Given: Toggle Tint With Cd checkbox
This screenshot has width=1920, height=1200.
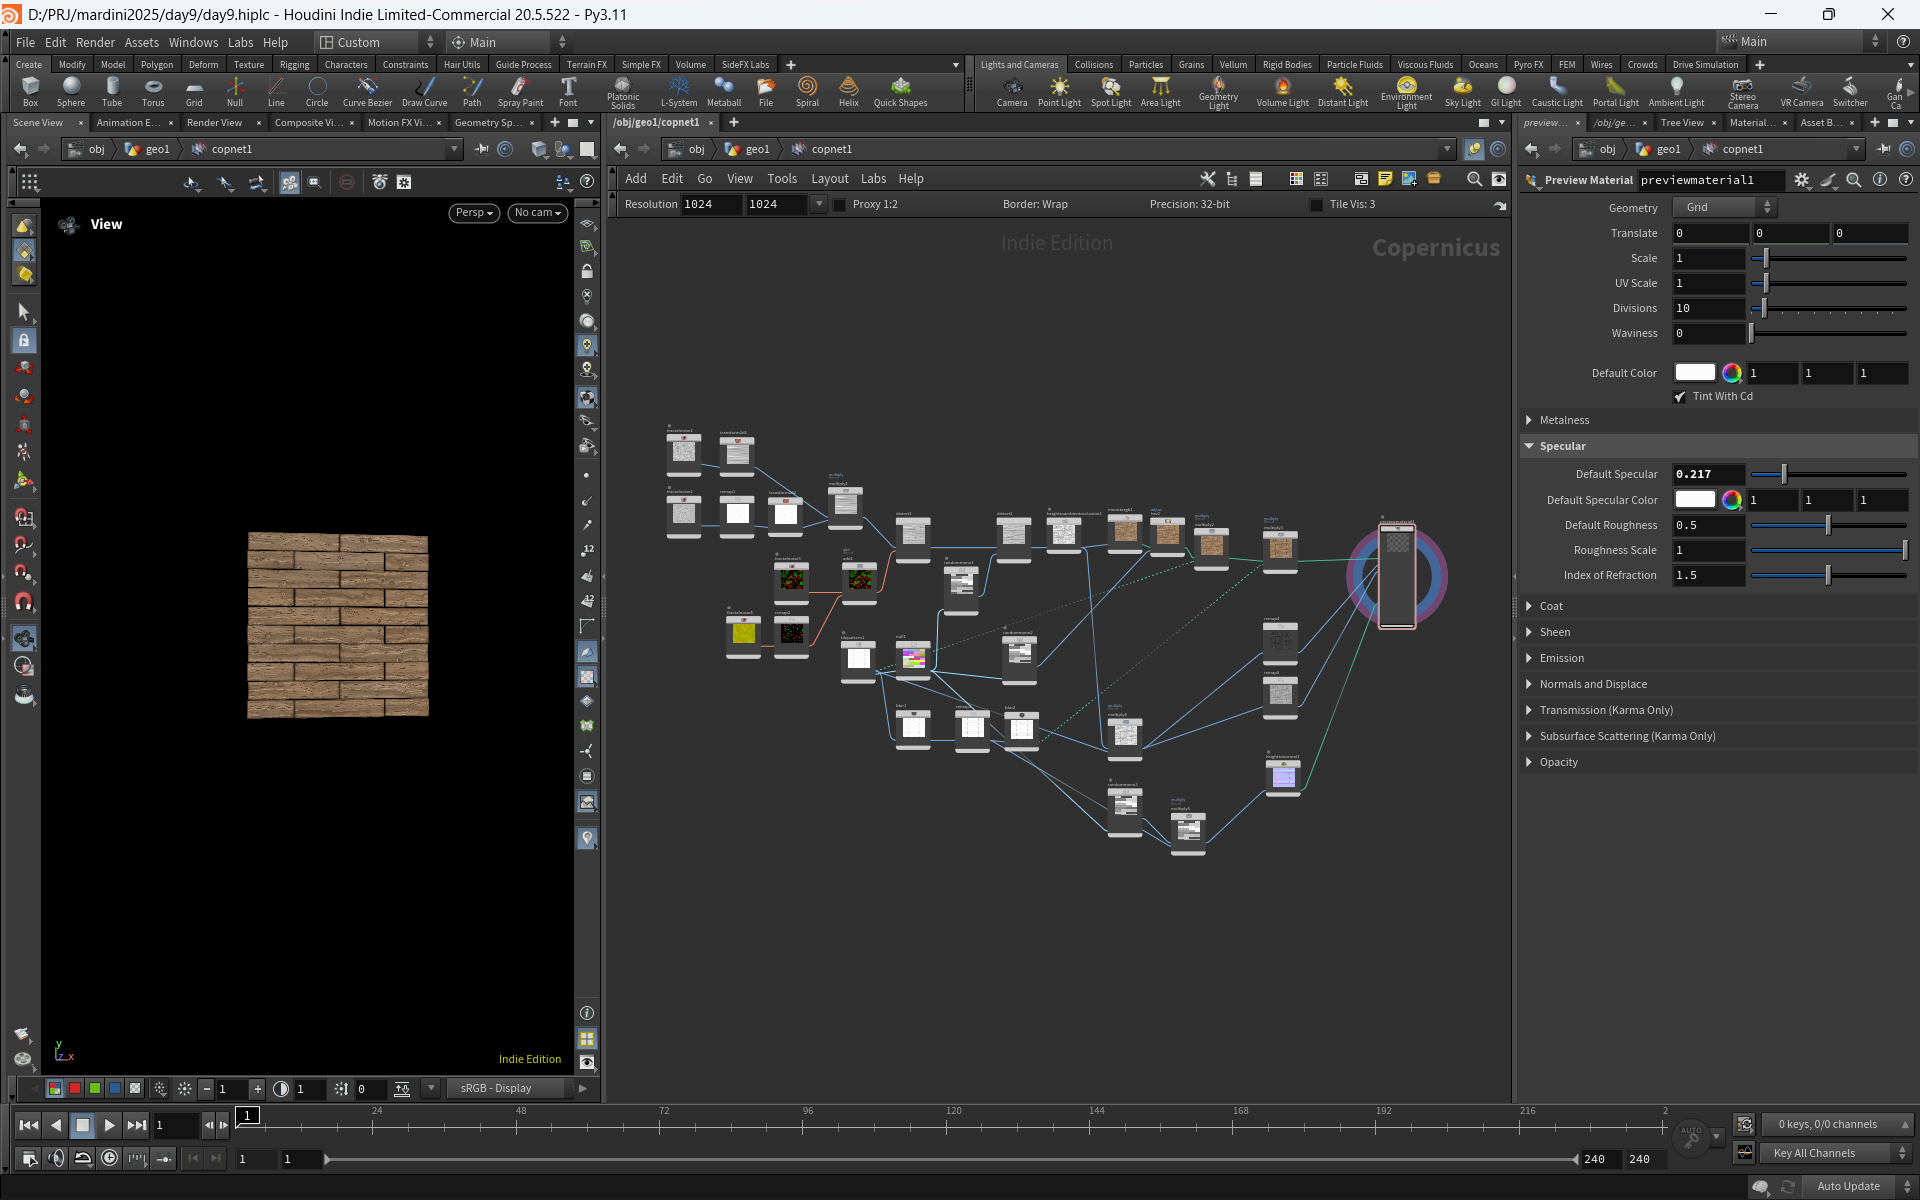Looking at the screenshot, I should pyautogui.click(x=1680, y=397).
